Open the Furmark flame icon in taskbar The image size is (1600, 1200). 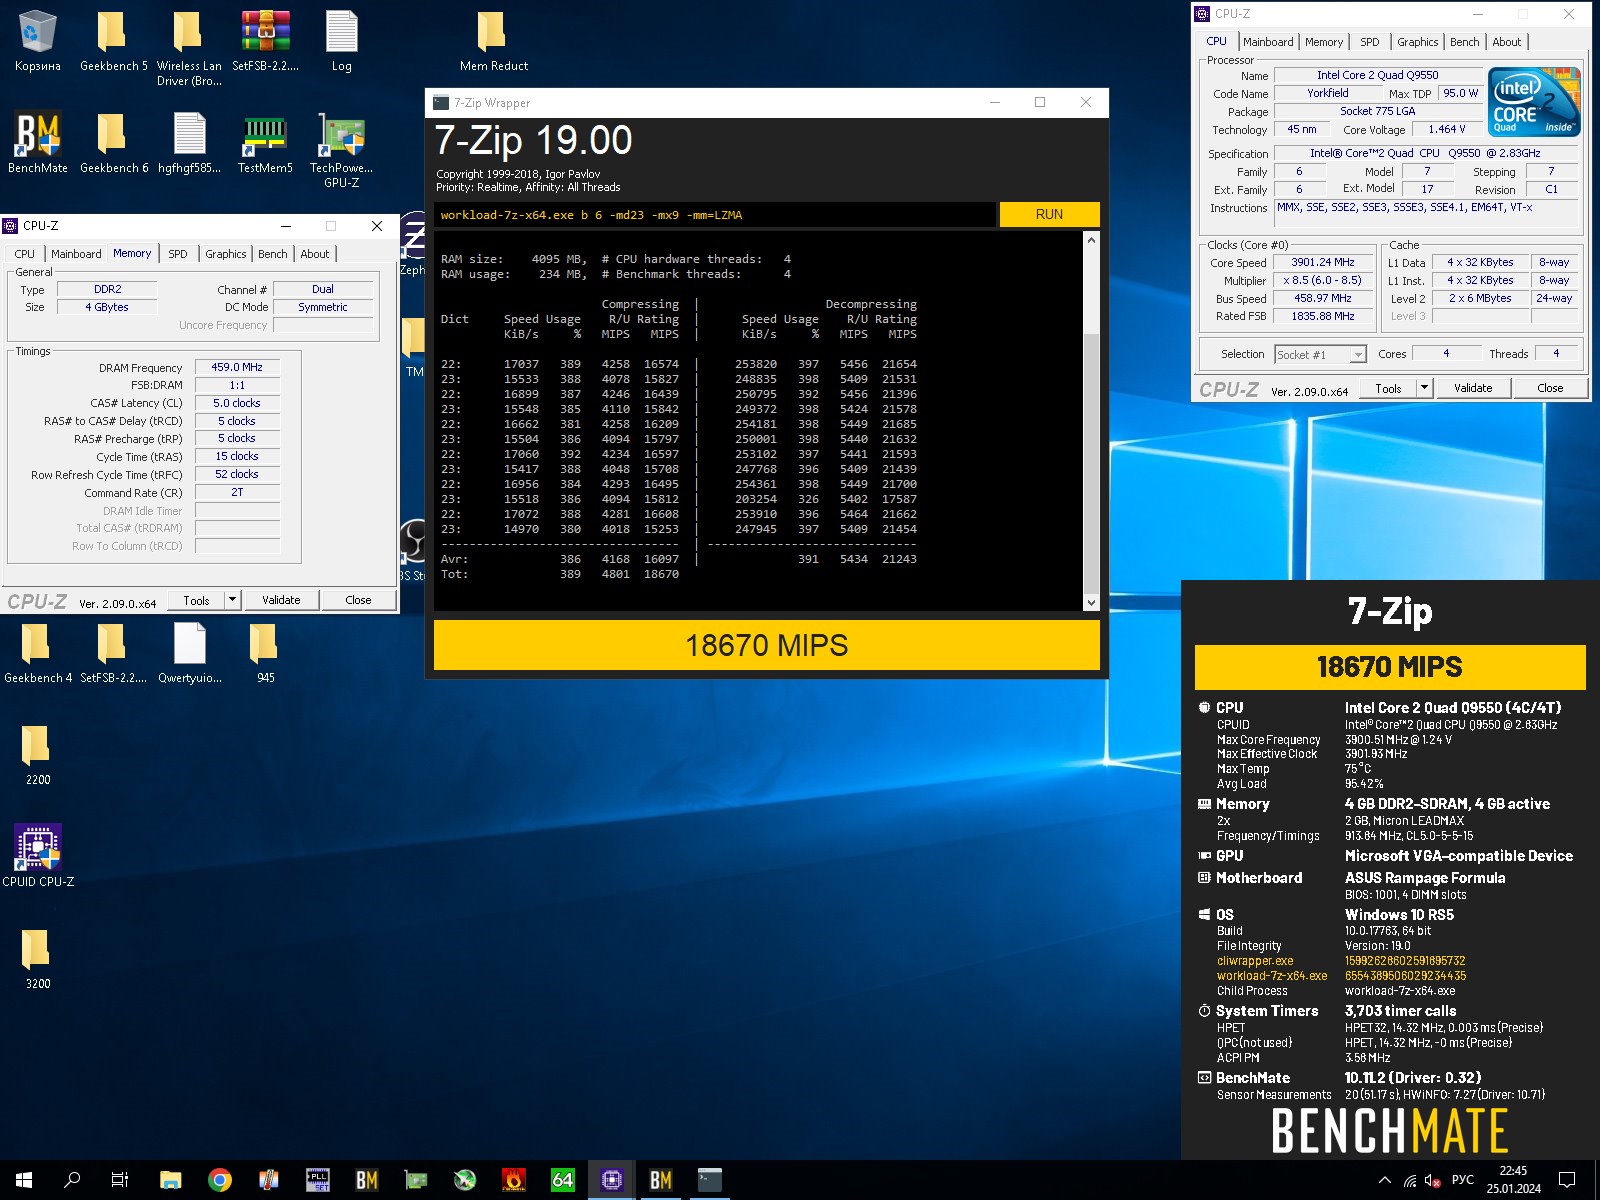point(514,1180)
